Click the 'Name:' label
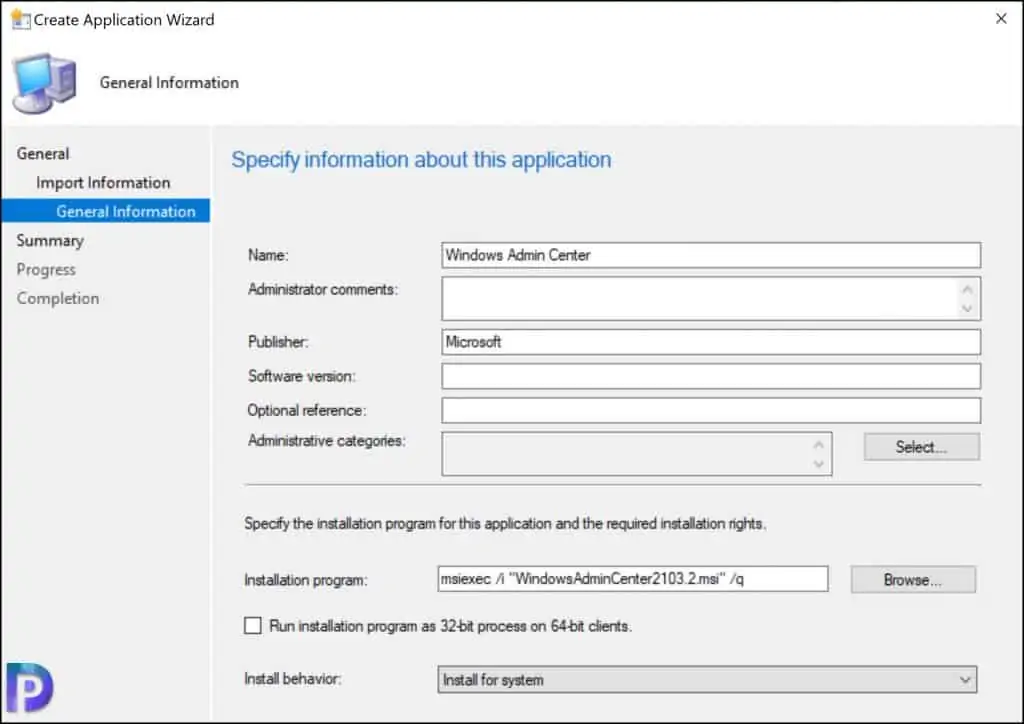This screenshot has width=1024, height=724. click(x=268, y=255)
